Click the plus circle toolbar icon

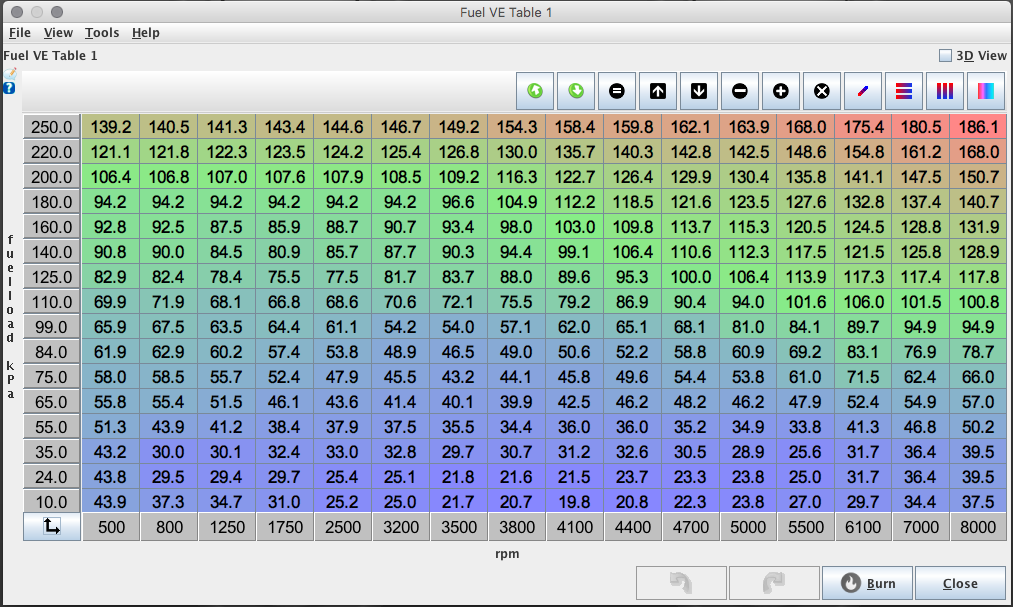coord(781,91)
